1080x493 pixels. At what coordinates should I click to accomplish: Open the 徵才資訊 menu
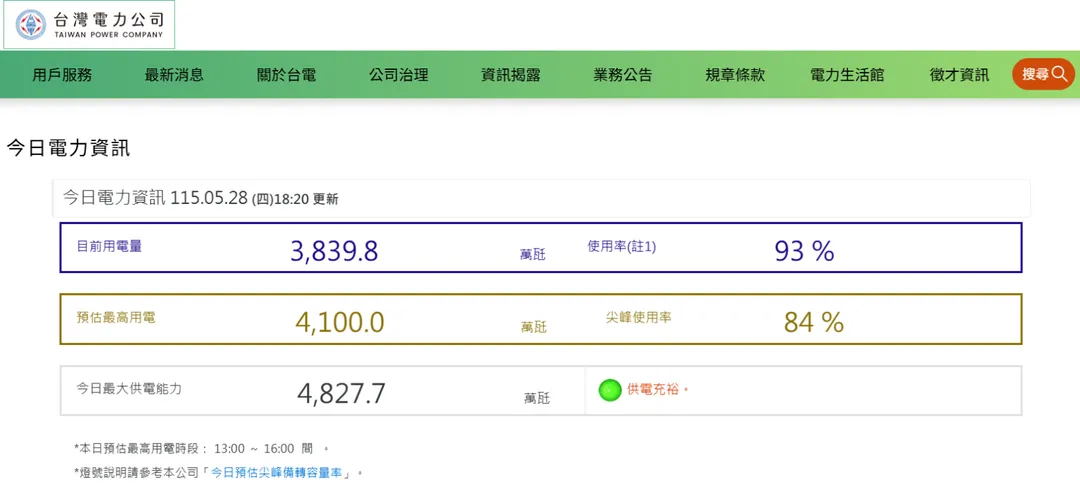click(959, 75)
